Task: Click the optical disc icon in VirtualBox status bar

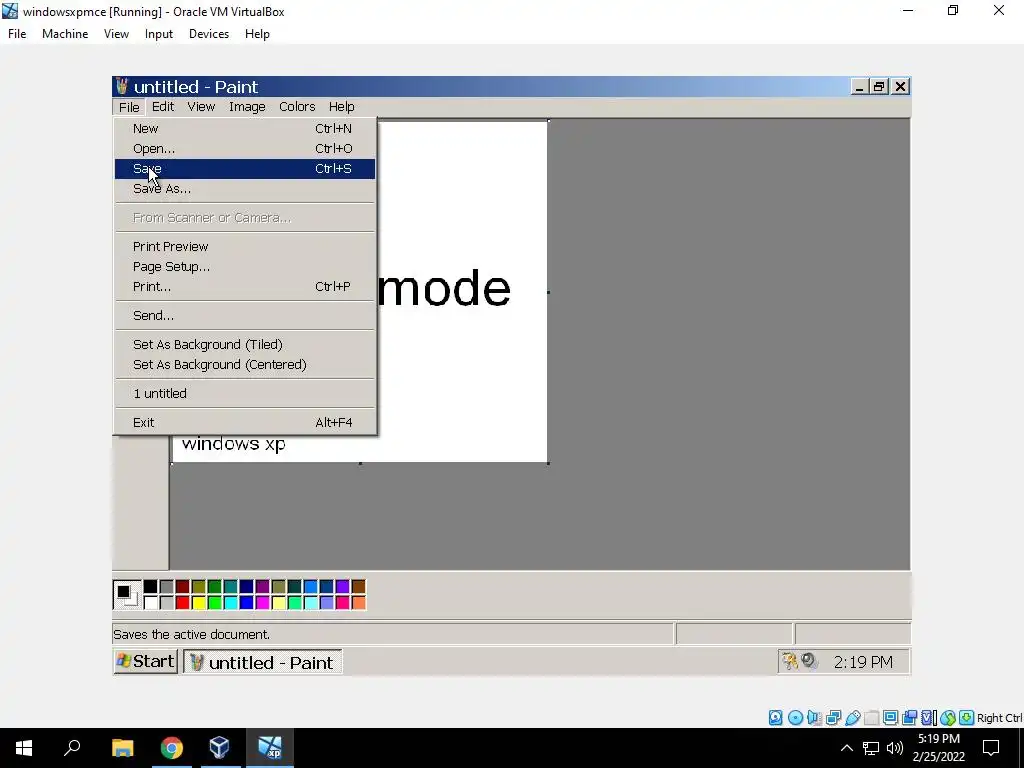Action: click(x=795, y=718)
